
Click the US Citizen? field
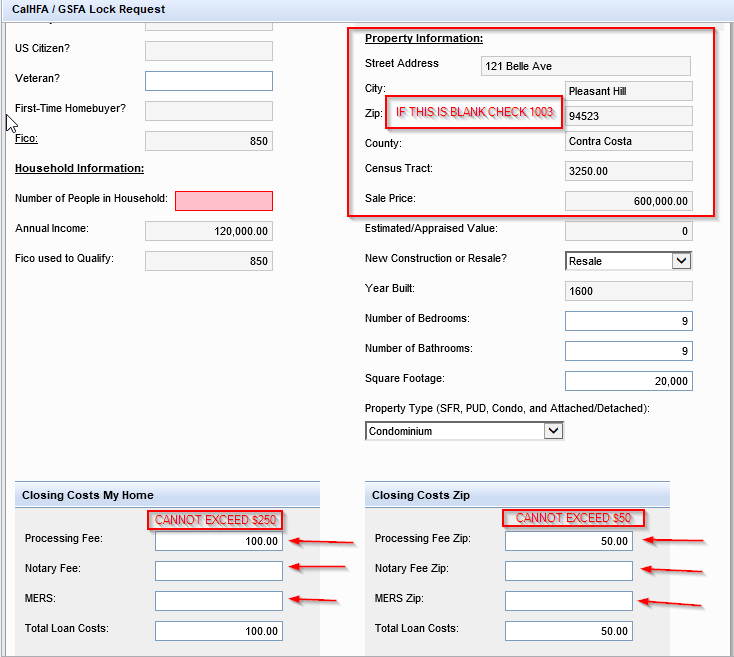pos(209,51)
